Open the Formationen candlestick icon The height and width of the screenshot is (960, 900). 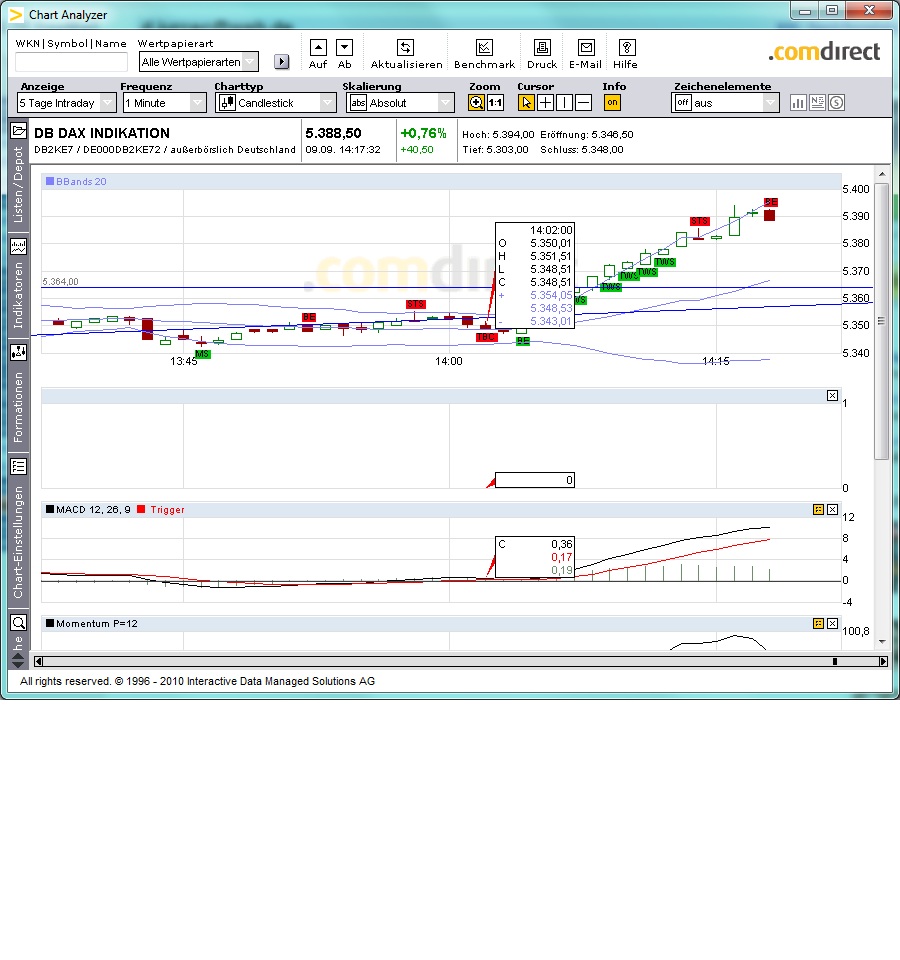point(18,352)
